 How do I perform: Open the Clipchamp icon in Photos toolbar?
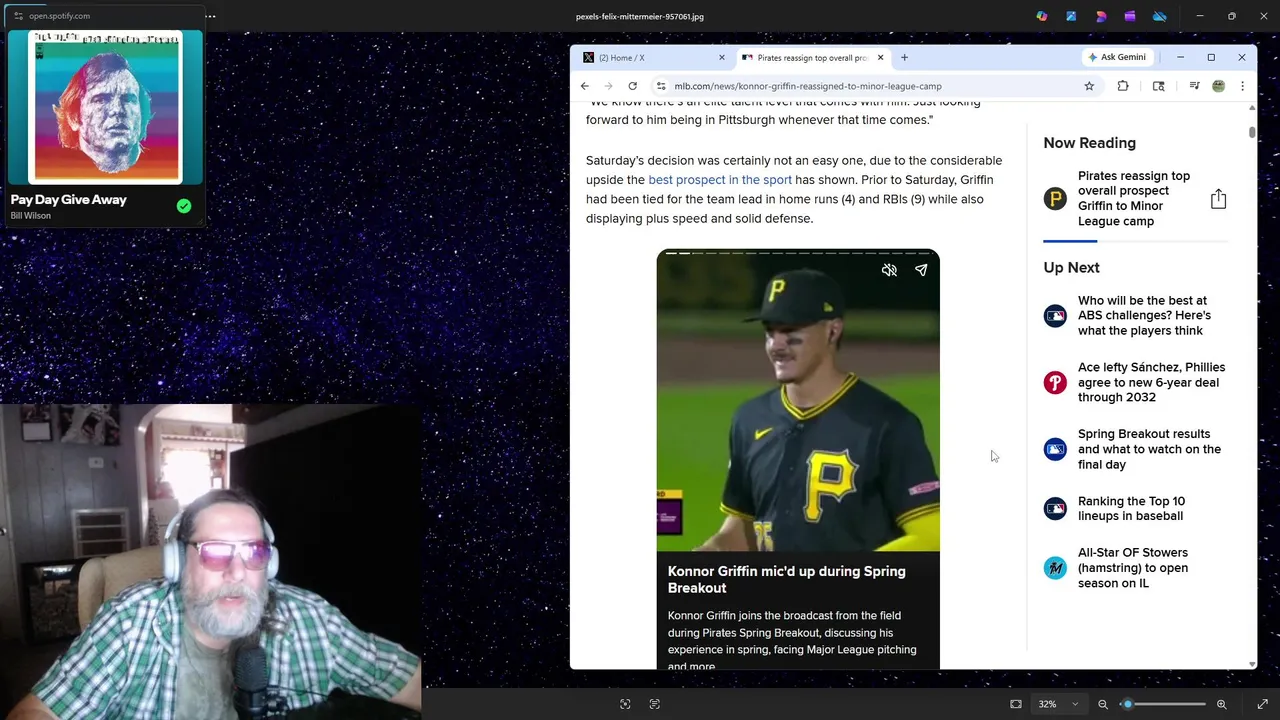click(x=1130, y=16)
